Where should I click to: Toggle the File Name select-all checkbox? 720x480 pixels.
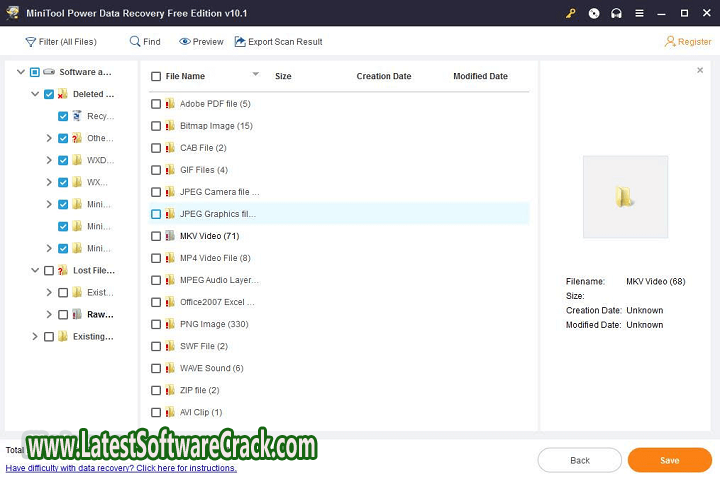point(156,76)
